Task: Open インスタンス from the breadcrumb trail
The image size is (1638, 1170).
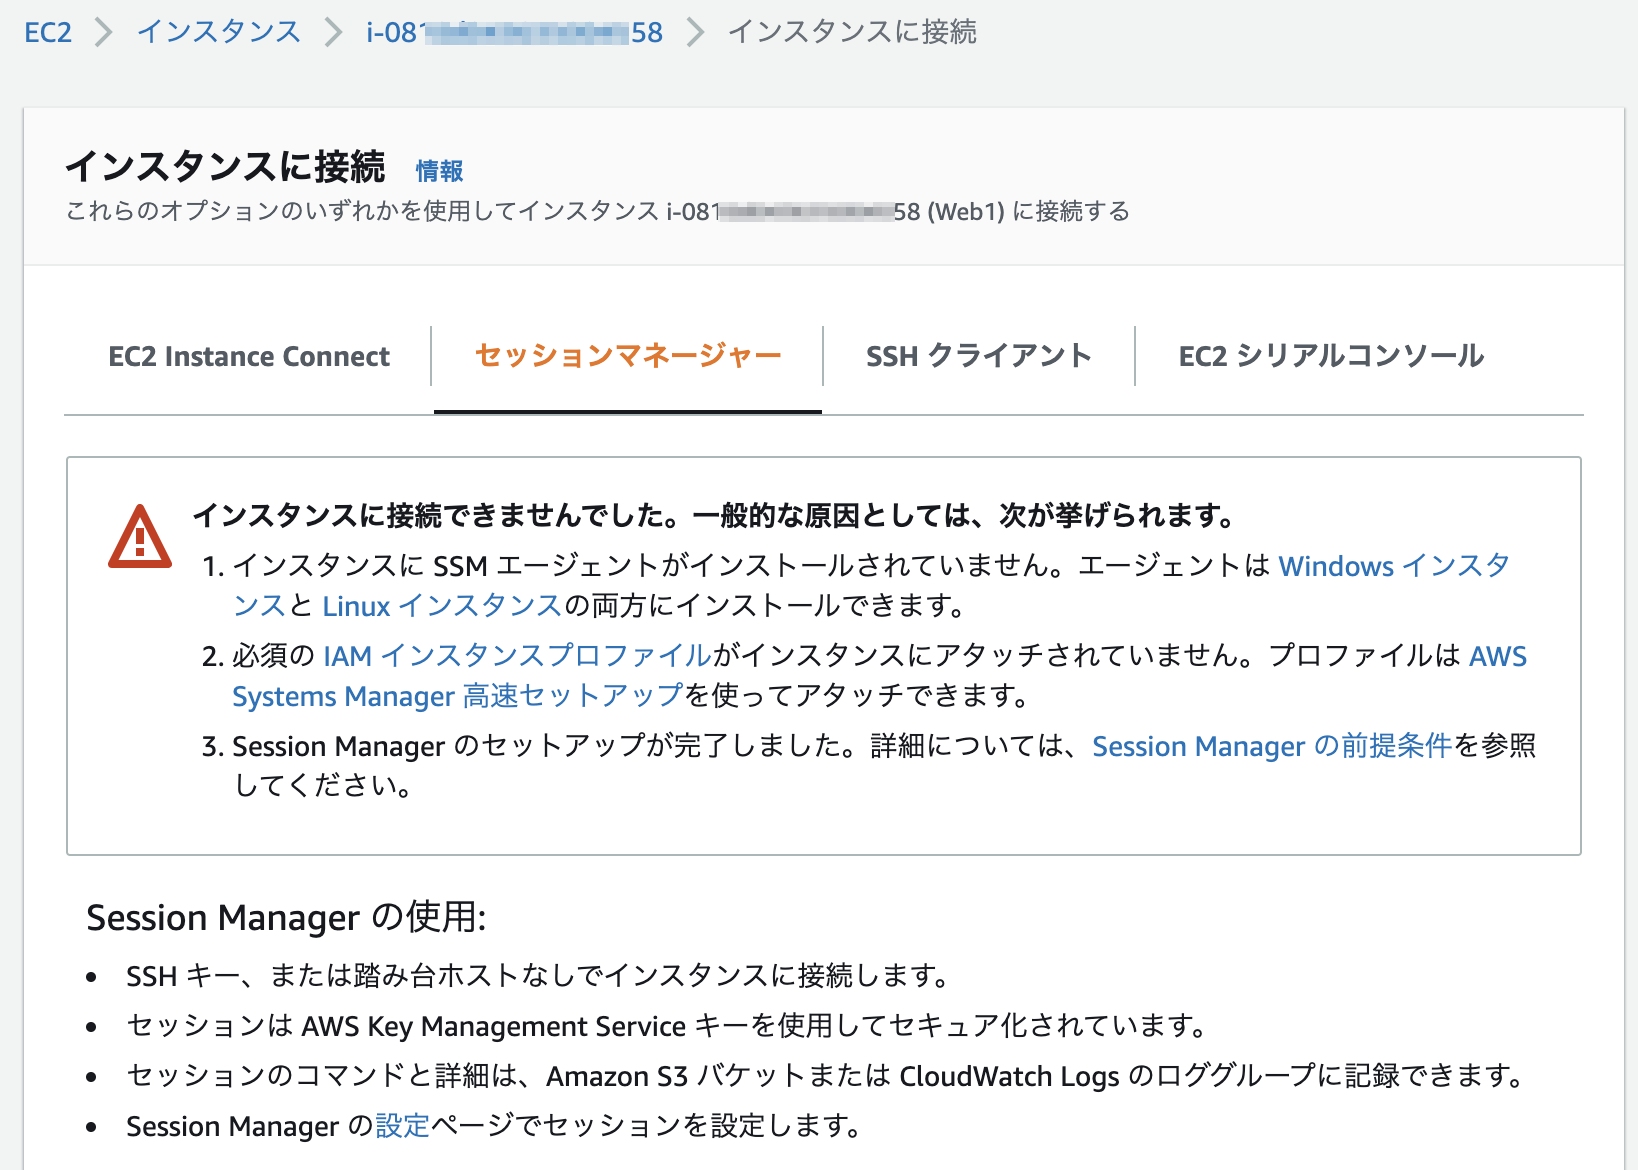Action: coord(216,32)
